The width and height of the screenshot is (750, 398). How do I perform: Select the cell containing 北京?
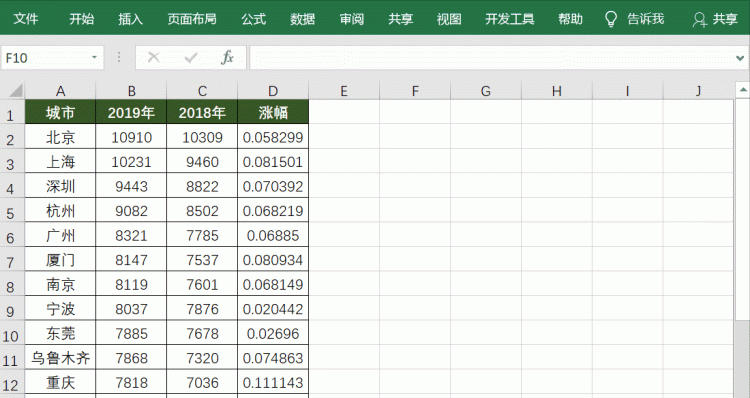(x=60, y=137)
